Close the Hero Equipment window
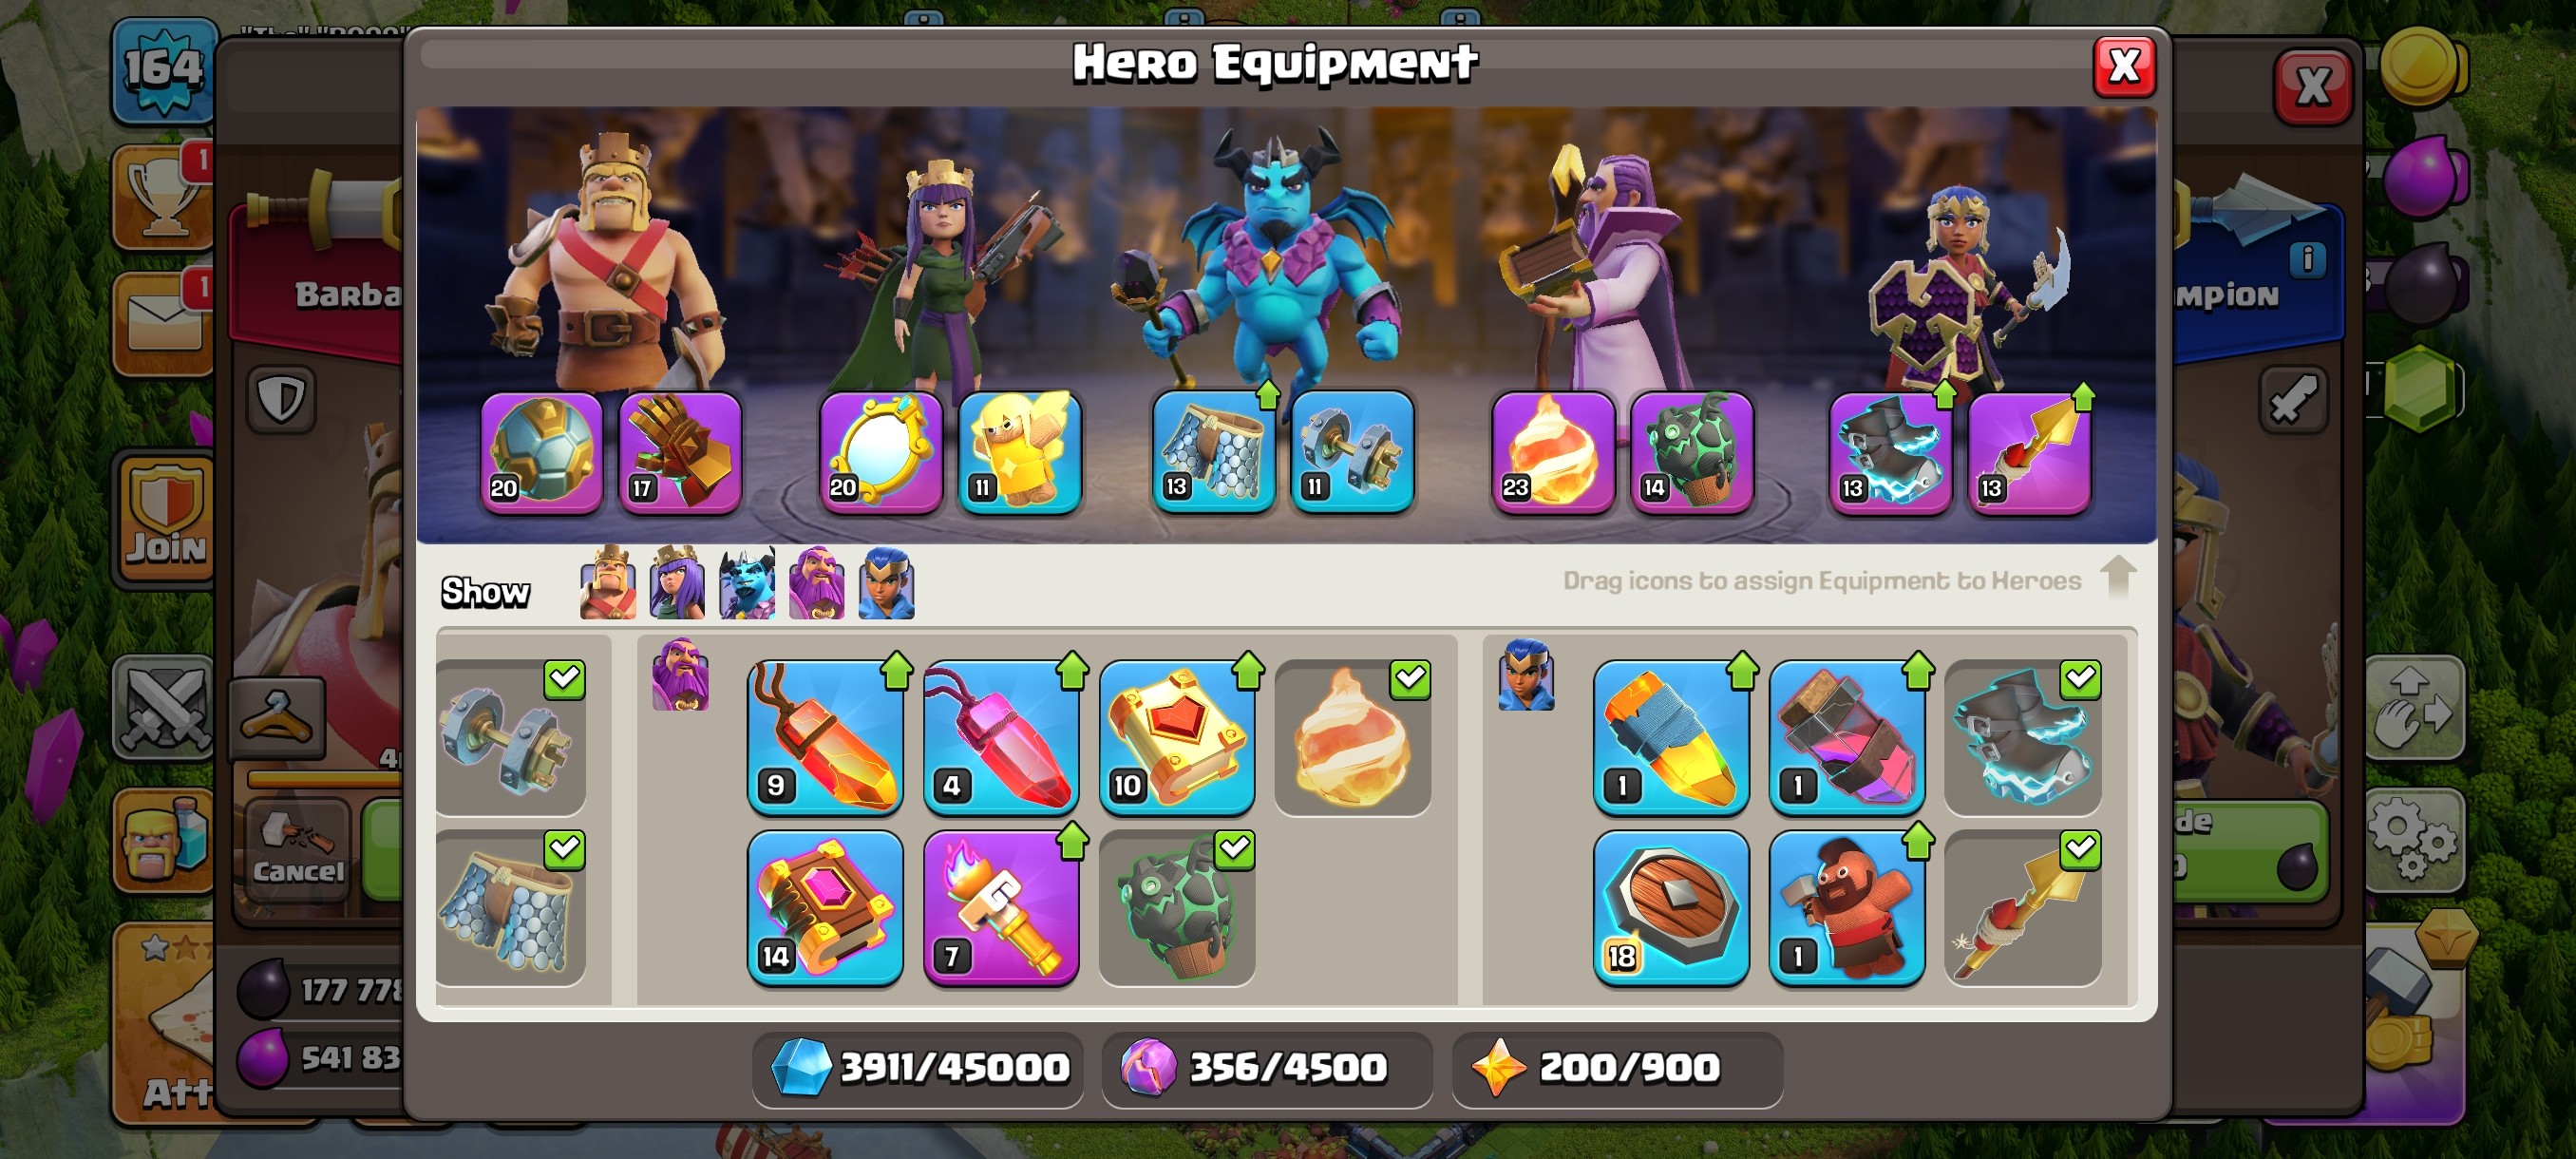 pyautogui.click(x=2124, y=67)
